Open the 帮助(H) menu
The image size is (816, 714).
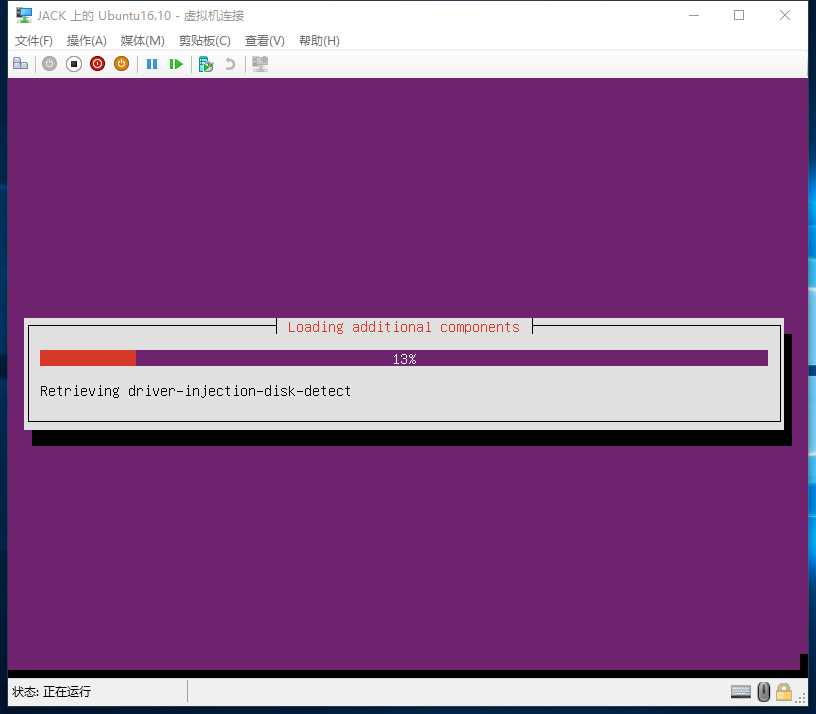click(319, 41)
